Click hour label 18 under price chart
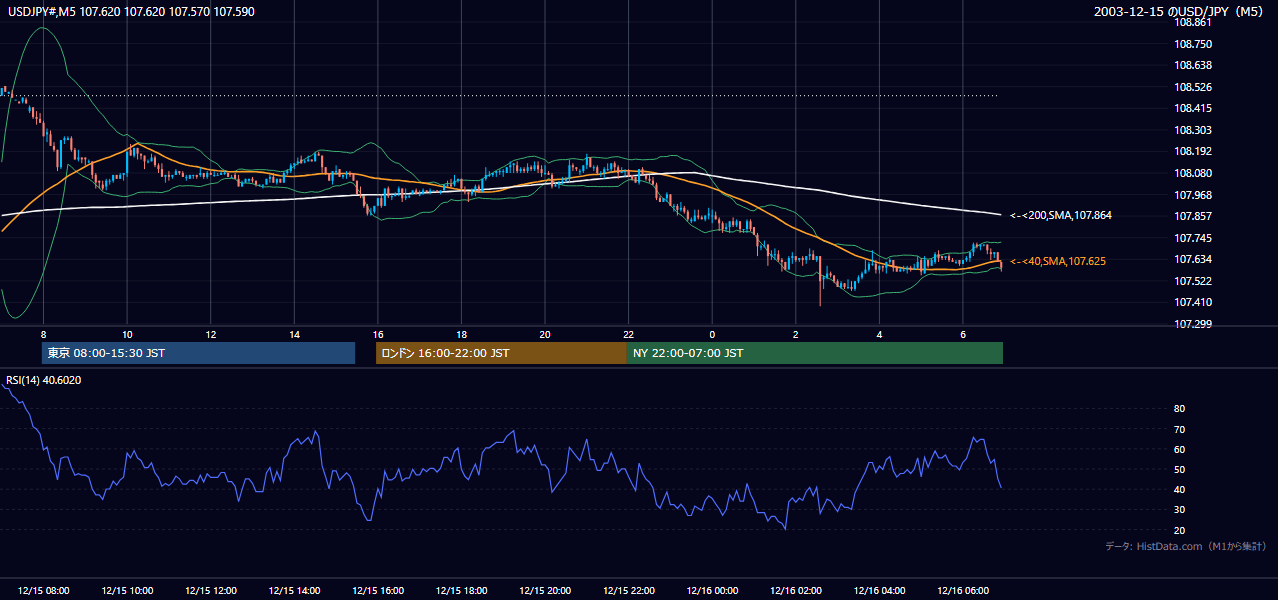Screen dimensions: 1278x600 point(461,333)
